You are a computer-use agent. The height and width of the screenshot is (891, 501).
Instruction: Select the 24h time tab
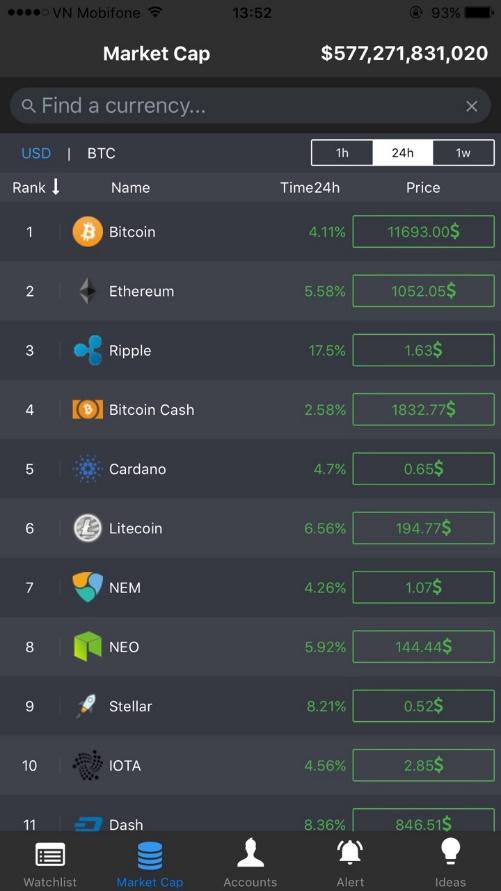pos(403,153)
